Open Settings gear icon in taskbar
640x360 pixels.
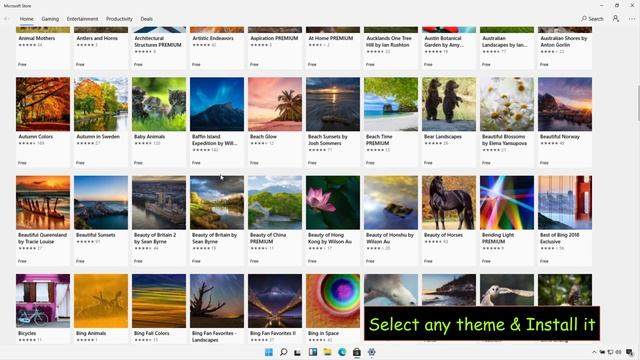pos(371,352)
